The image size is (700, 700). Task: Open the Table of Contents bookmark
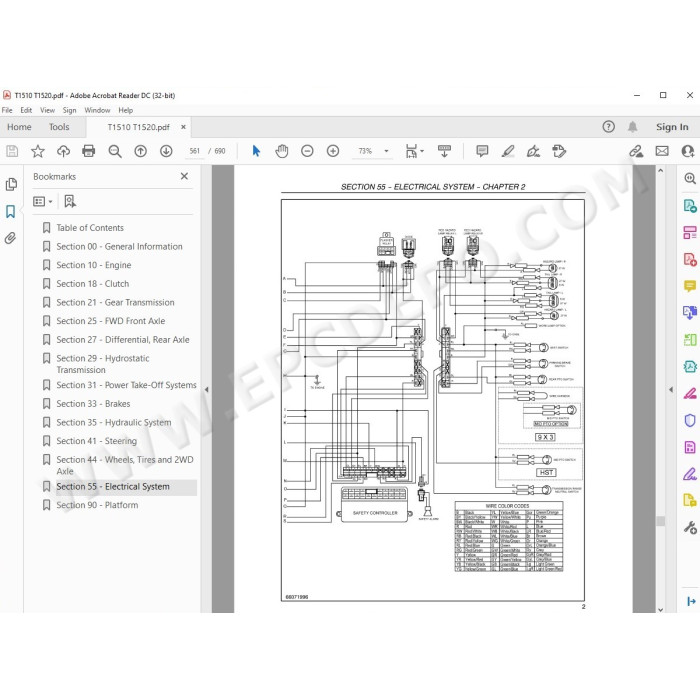[90, 228]
